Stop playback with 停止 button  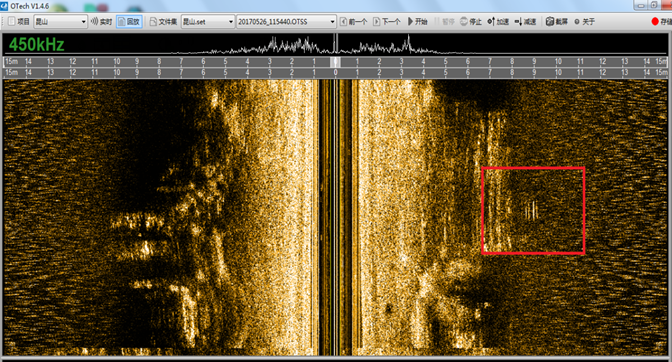click(x=471, y=21)
